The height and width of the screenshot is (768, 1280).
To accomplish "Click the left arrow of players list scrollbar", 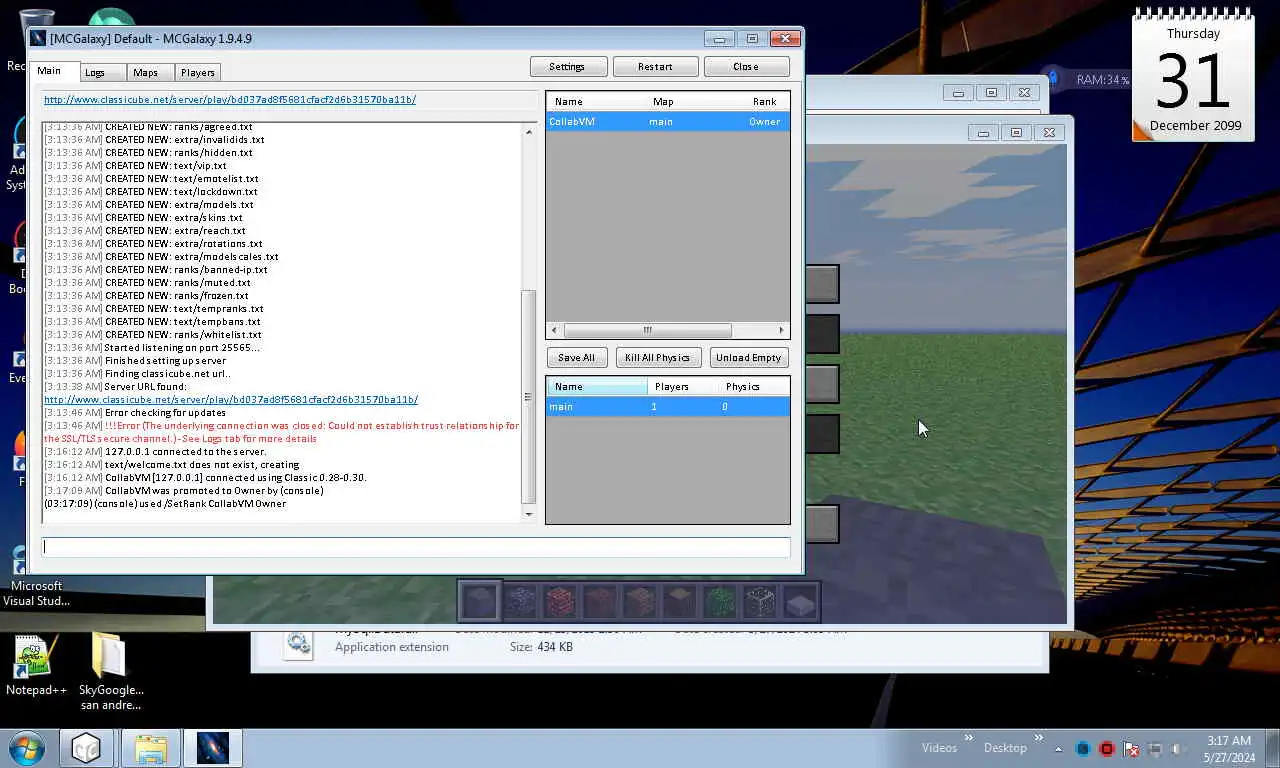I will [x=554, y=330].
